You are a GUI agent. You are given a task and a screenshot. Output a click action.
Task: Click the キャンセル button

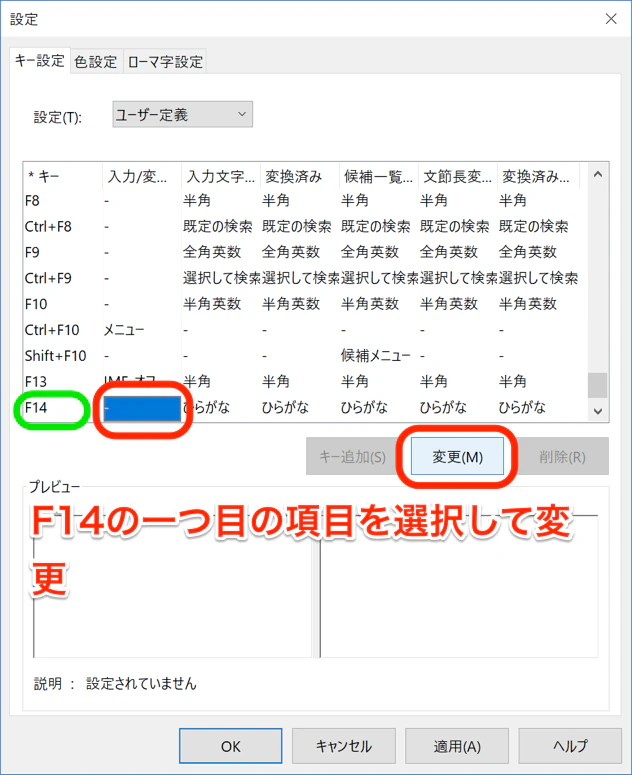(x=344, y=745)
